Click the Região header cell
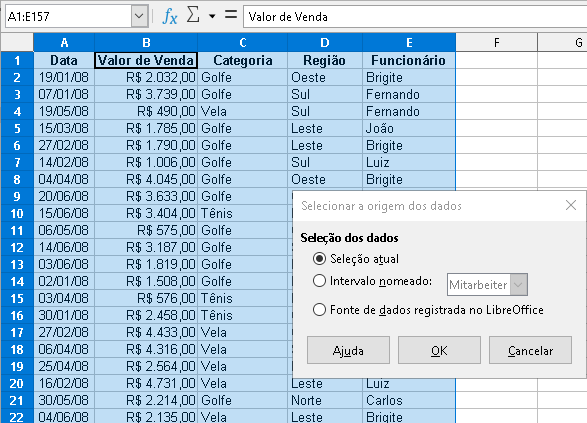The height and width of the screenshot is (423, 587). 325,60
